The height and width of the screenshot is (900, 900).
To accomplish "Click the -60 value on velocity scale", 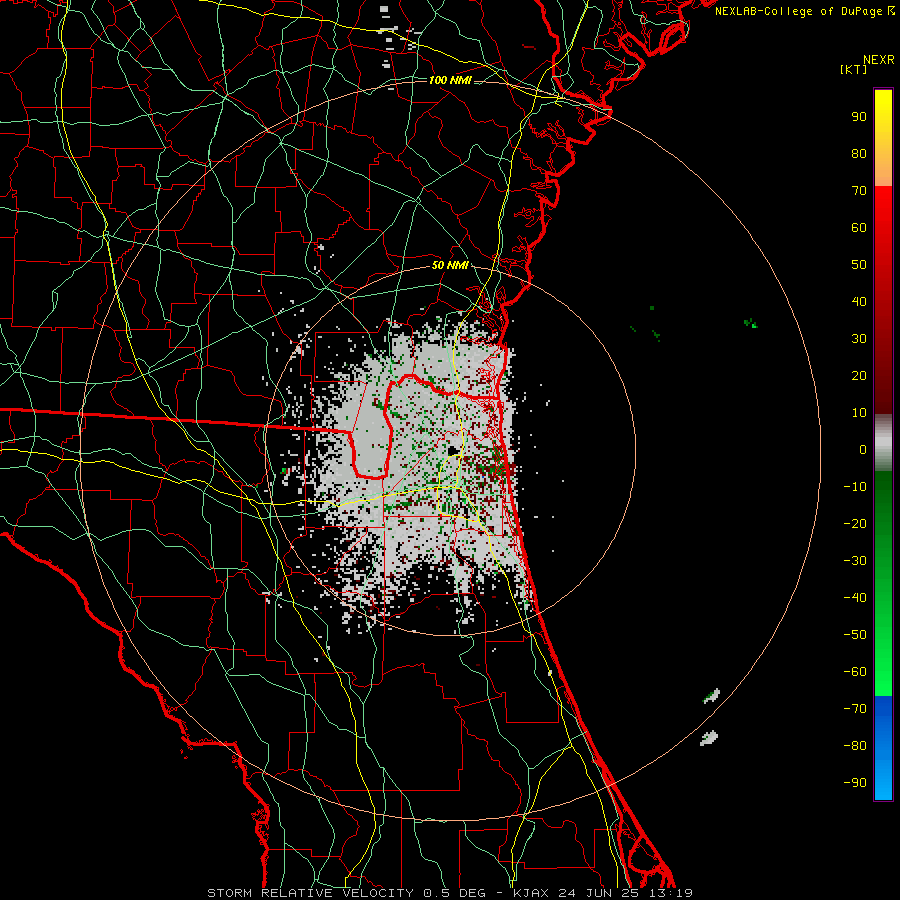I will [x=855, y=672].
